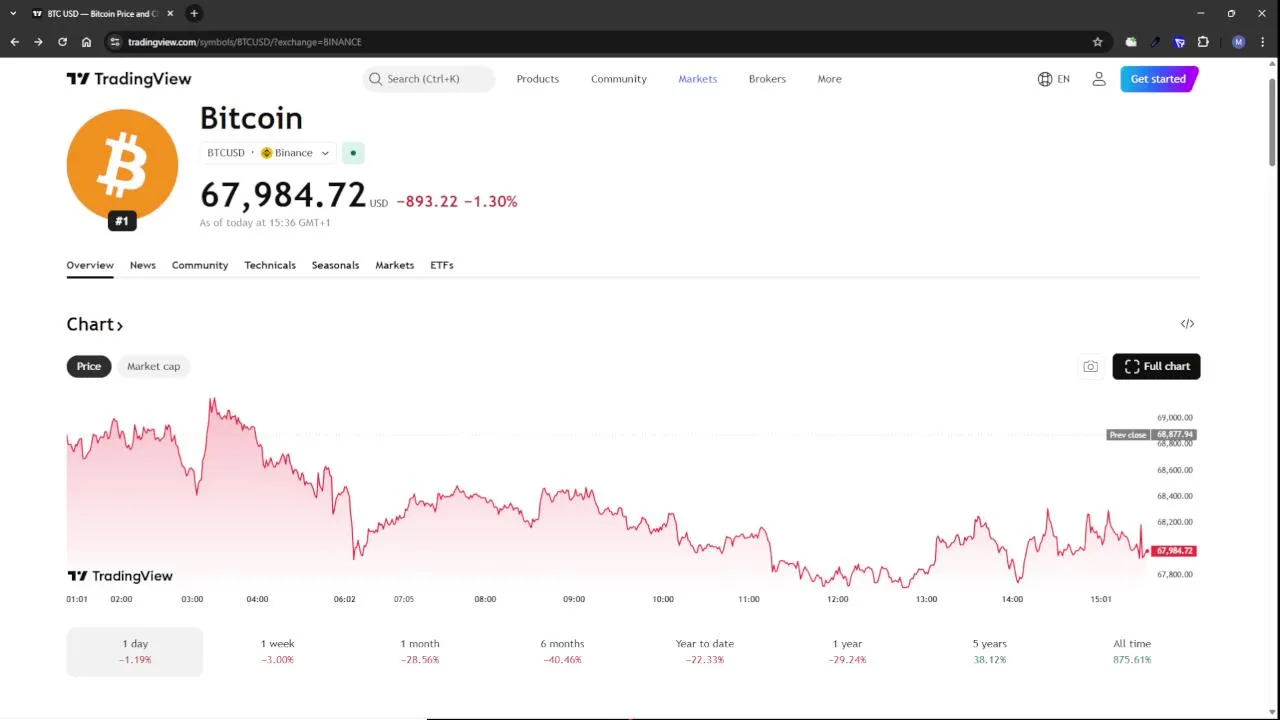Expand the Products navigation menu
Image resolution: width=1280 pixels, height=720 pixels.
pos(537,79)
